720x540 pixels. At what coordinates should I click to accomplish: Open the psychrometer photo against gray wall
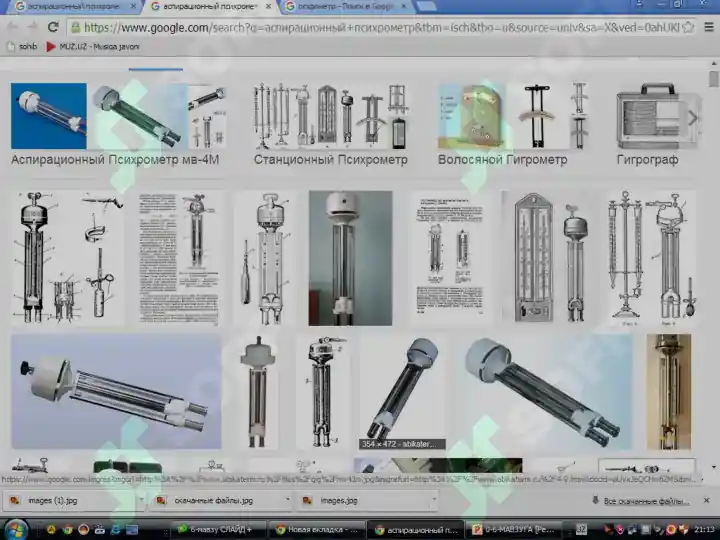(350, 258)
